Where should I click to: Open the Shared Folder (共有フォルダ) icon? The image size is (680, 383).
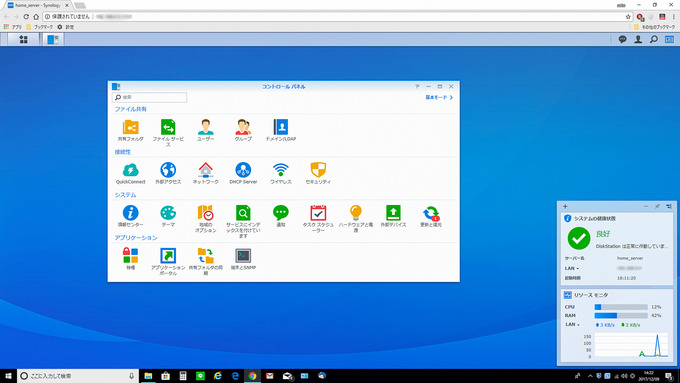pos(131,127)
